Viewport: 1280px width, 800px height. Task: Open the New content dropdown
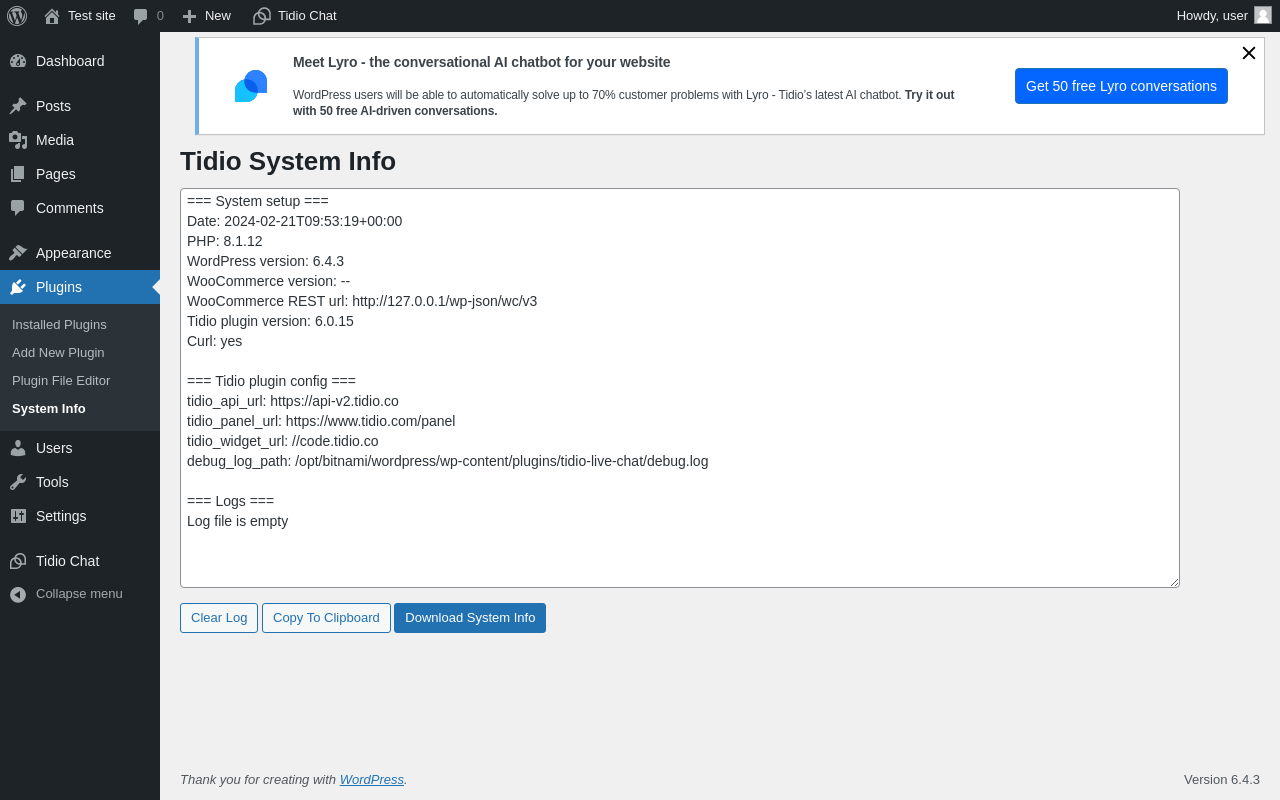coord(206,16)
